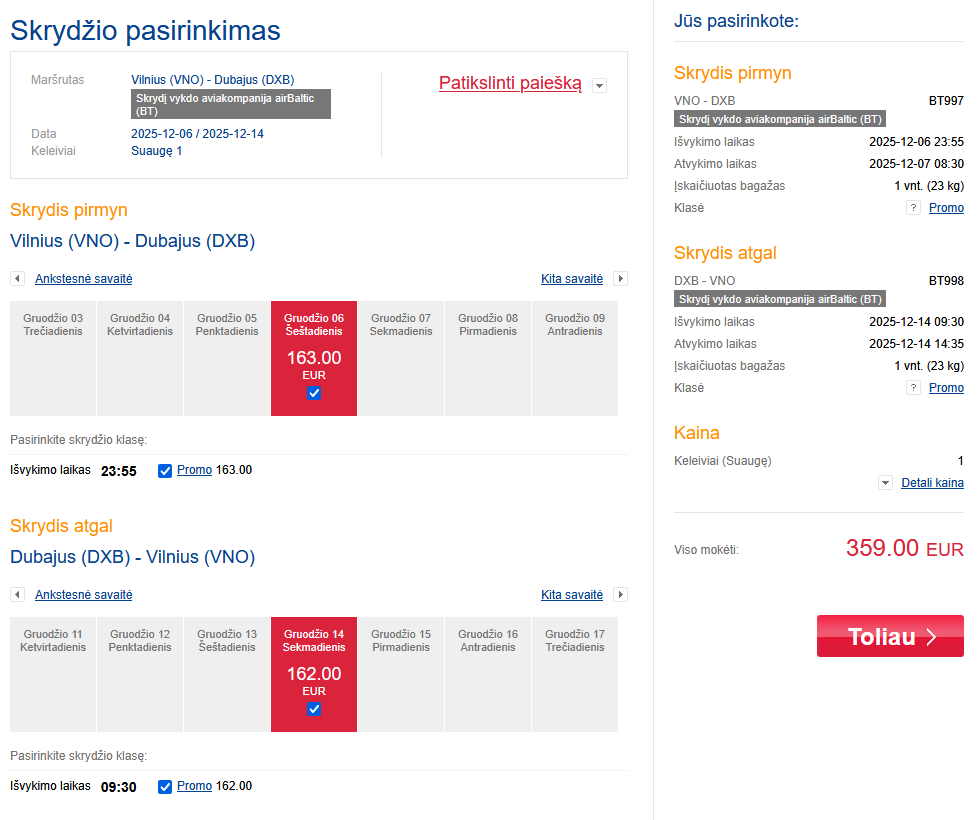This screenshot has width=977, height=820.
Task: Click question mark icon beside outbound Klasė
Action: (x=912, y=208)
